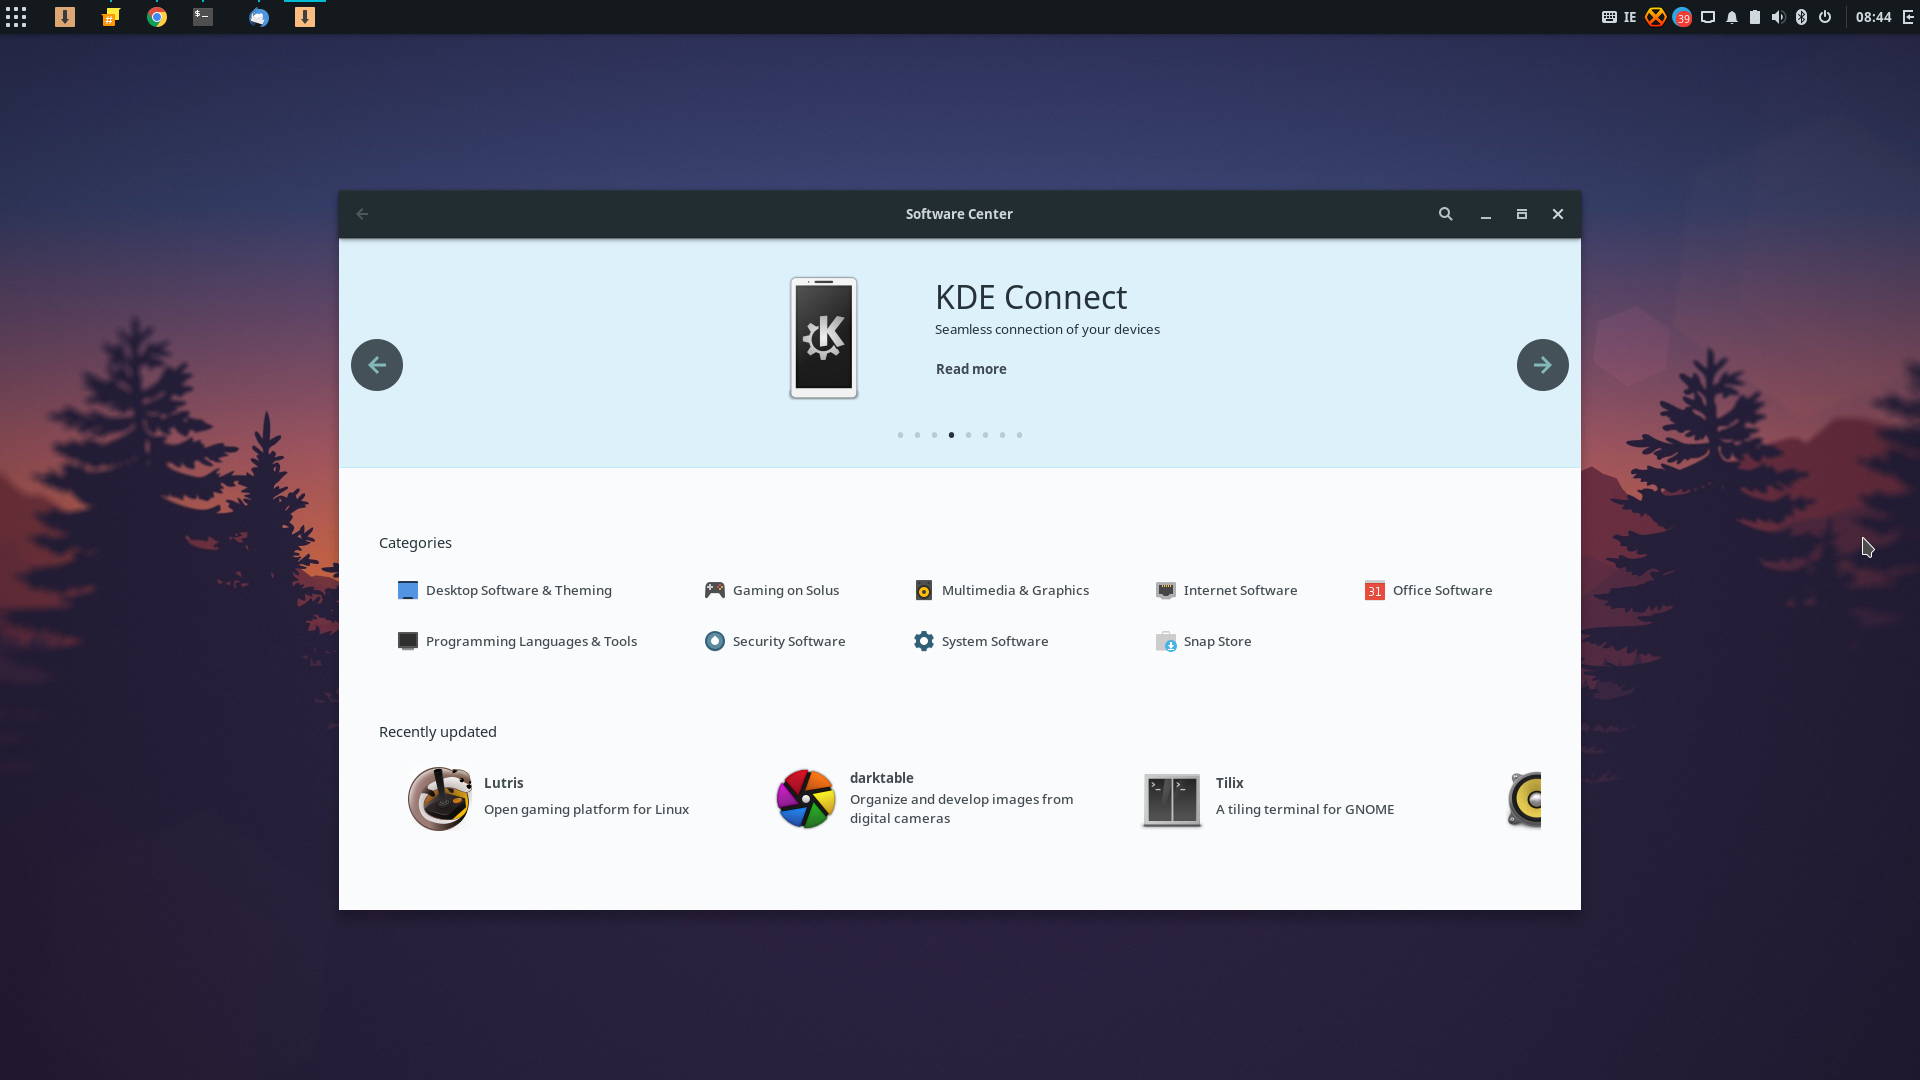Open the blue chat app in panel
This screenshot has width=1920, height=1080.
(x=259, y=17)
